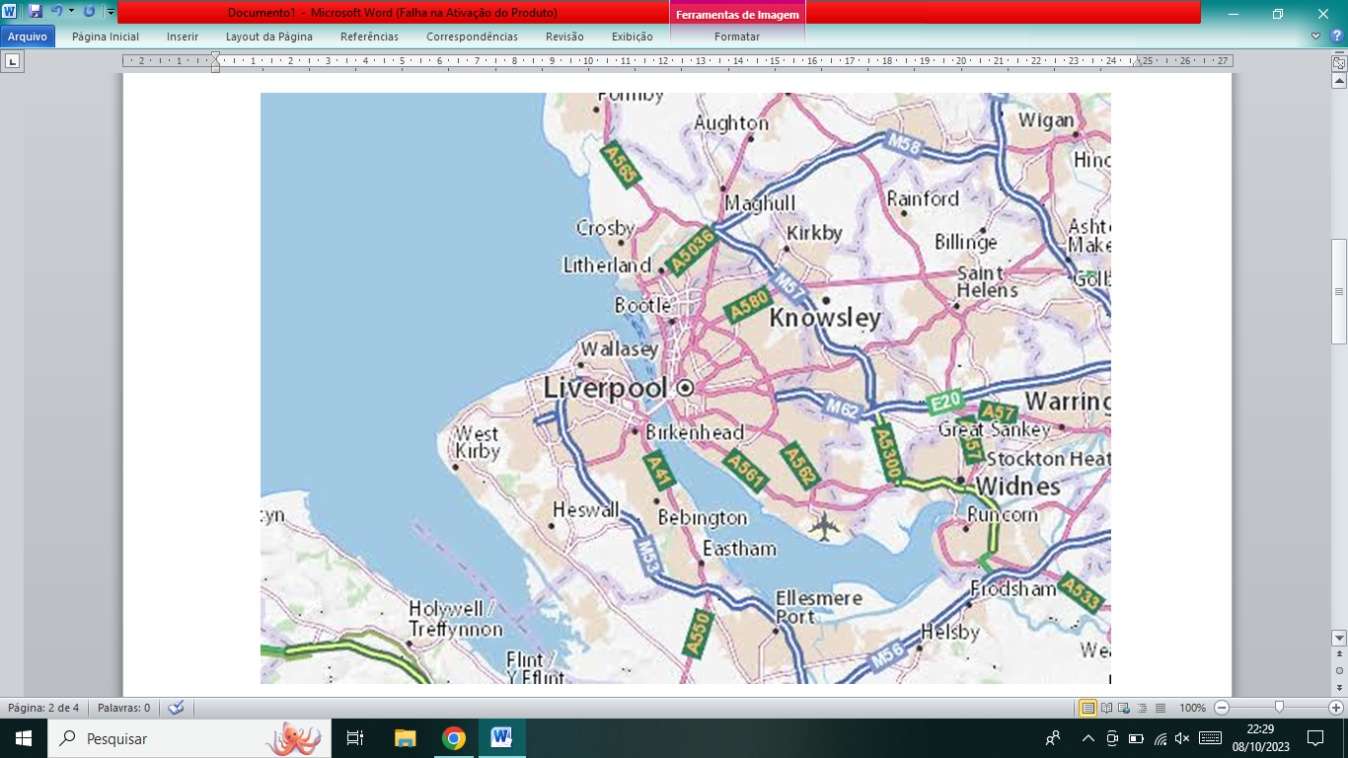Open the Referências tab
This screenshot has width=1348, height=758.
(x=369, y=36)
